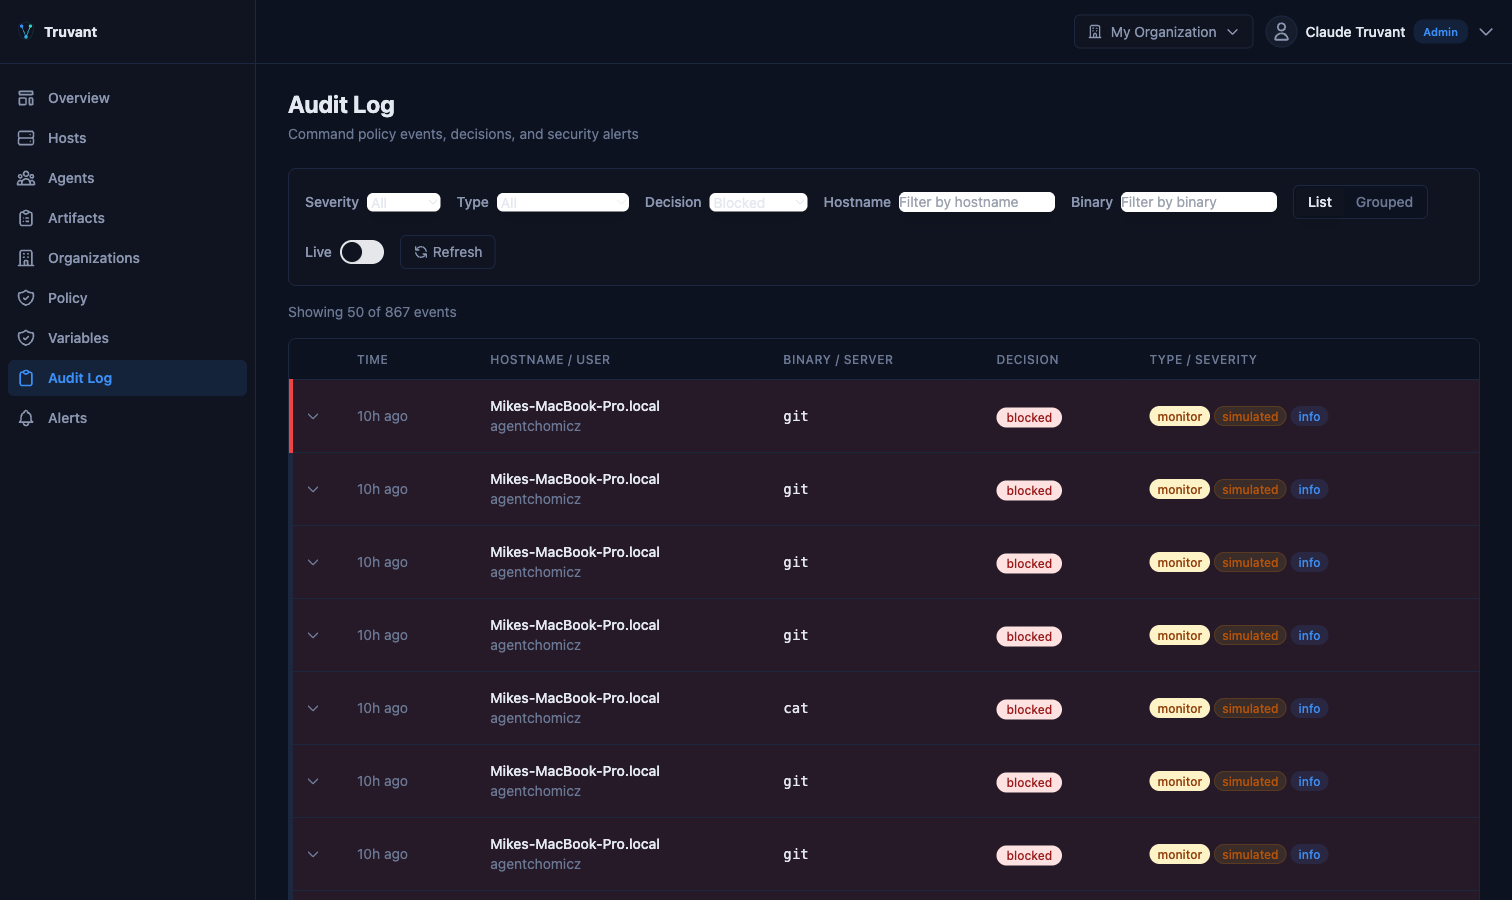The image size is (1512, 900).
Task: Expand the first git audit event row
Action: click(x=313, y=416)
